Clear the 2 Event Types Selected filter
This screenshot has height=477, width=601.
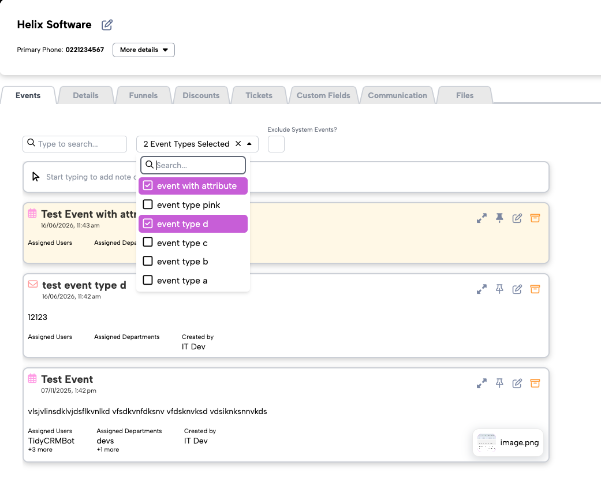click(238, 144)
